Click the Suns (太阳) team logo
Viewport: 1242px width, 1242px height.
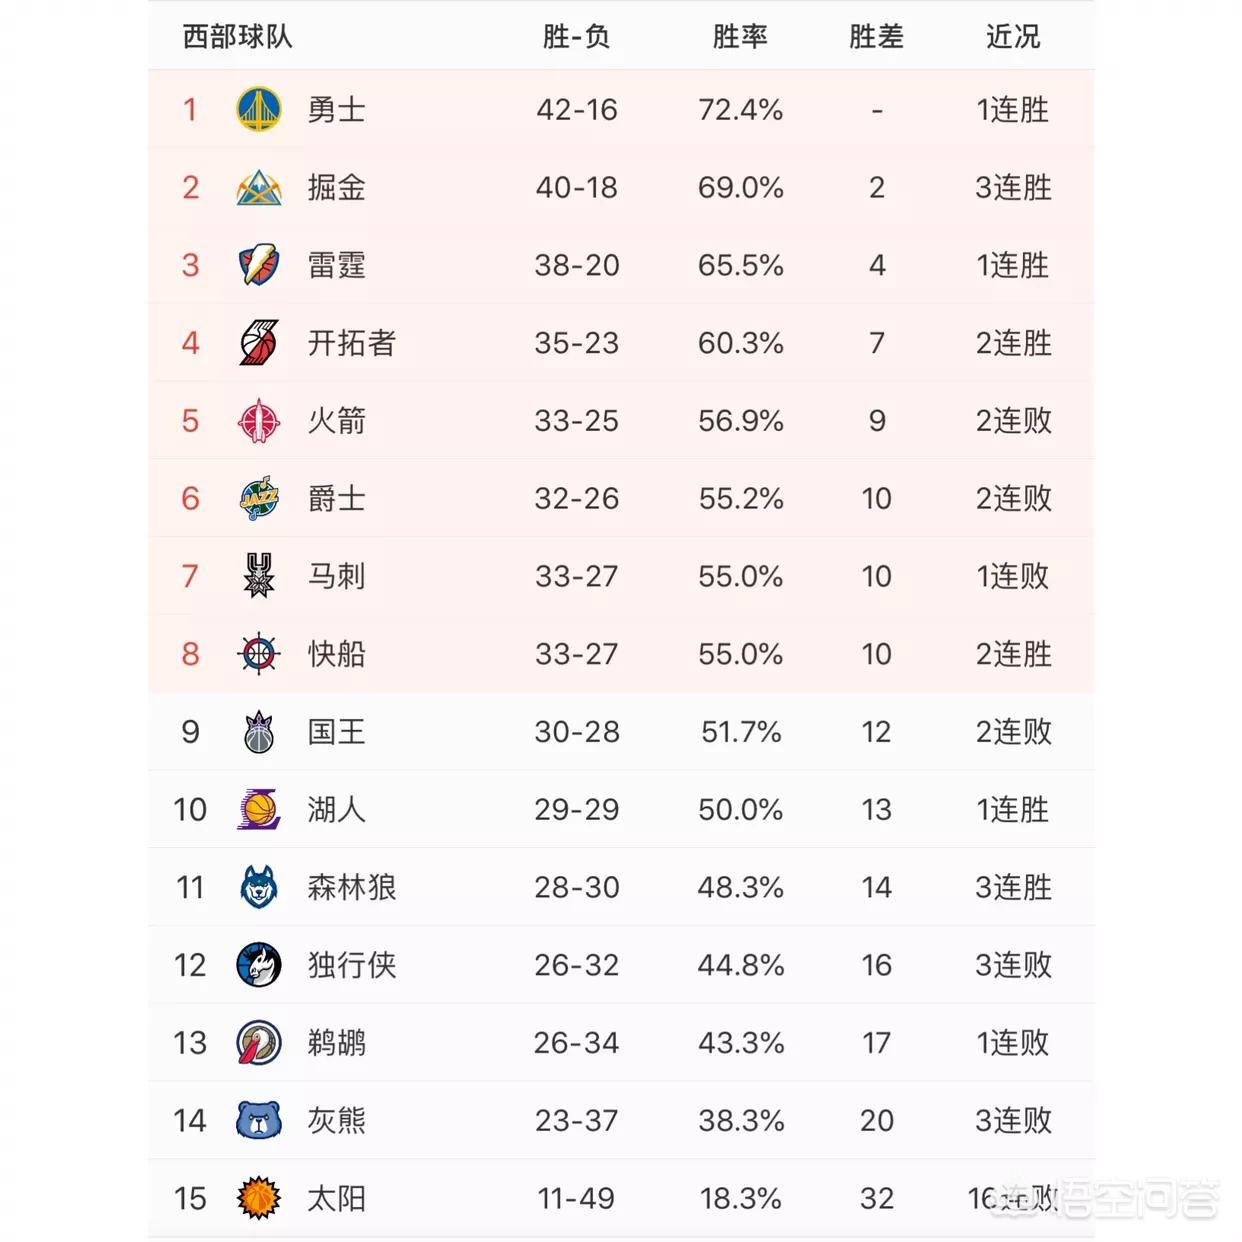[x=259, y=1198]
